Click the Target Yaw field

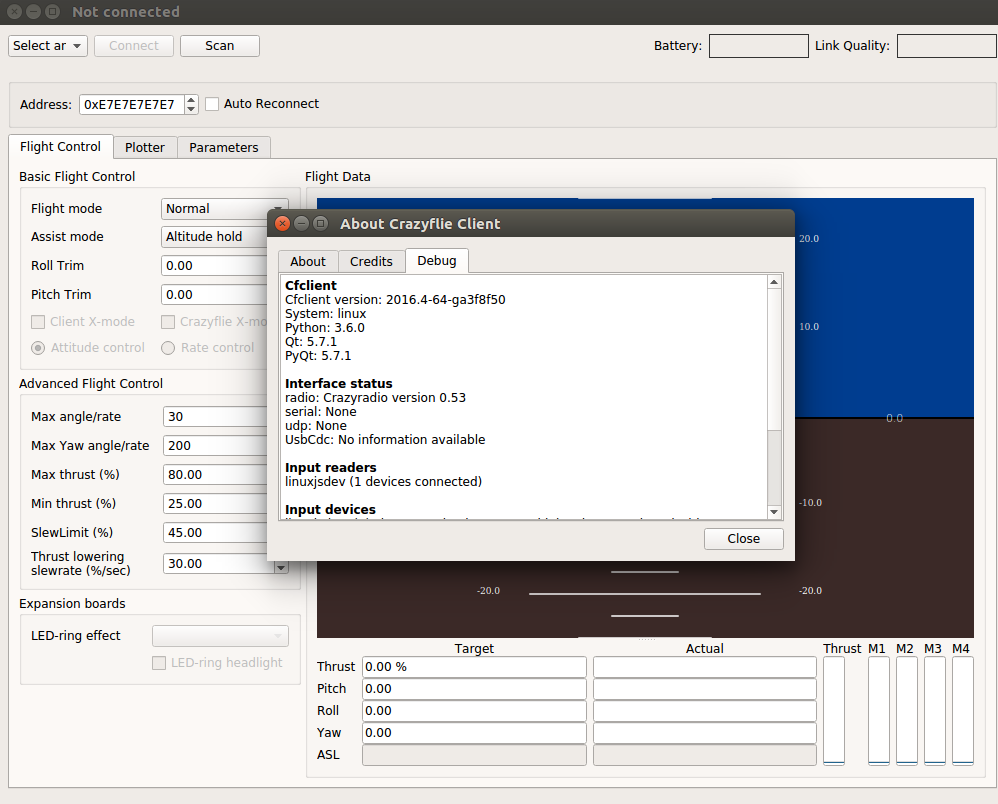[474, 733]
